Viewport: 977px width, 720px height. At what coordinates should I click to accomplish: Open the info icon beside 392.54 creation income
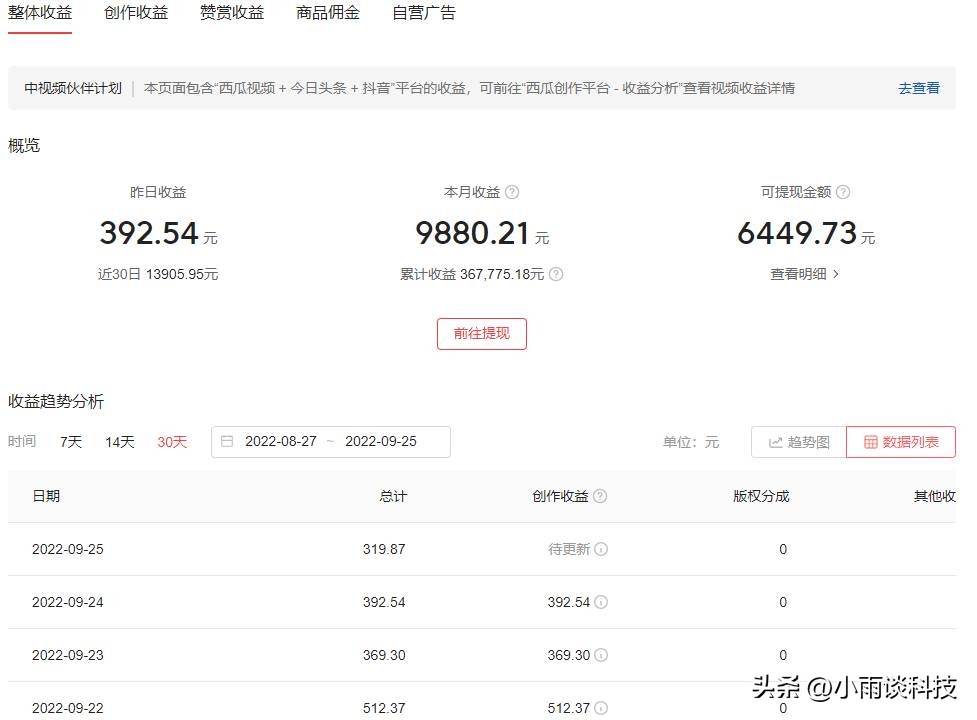(x=603, y=602)
